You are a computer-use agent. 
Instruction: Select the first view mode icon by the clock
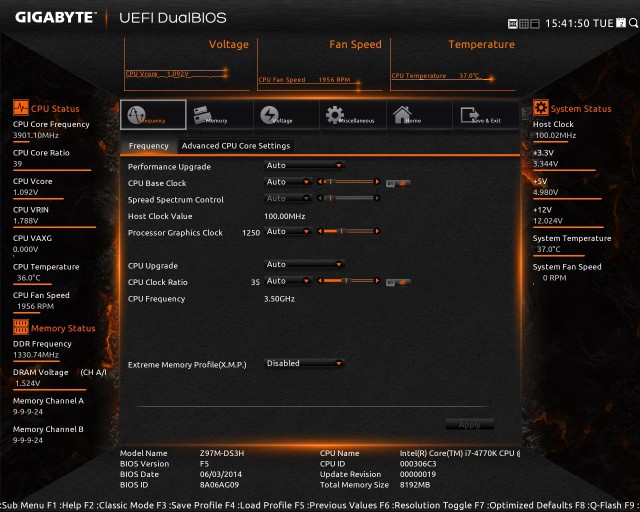point(513,24)
